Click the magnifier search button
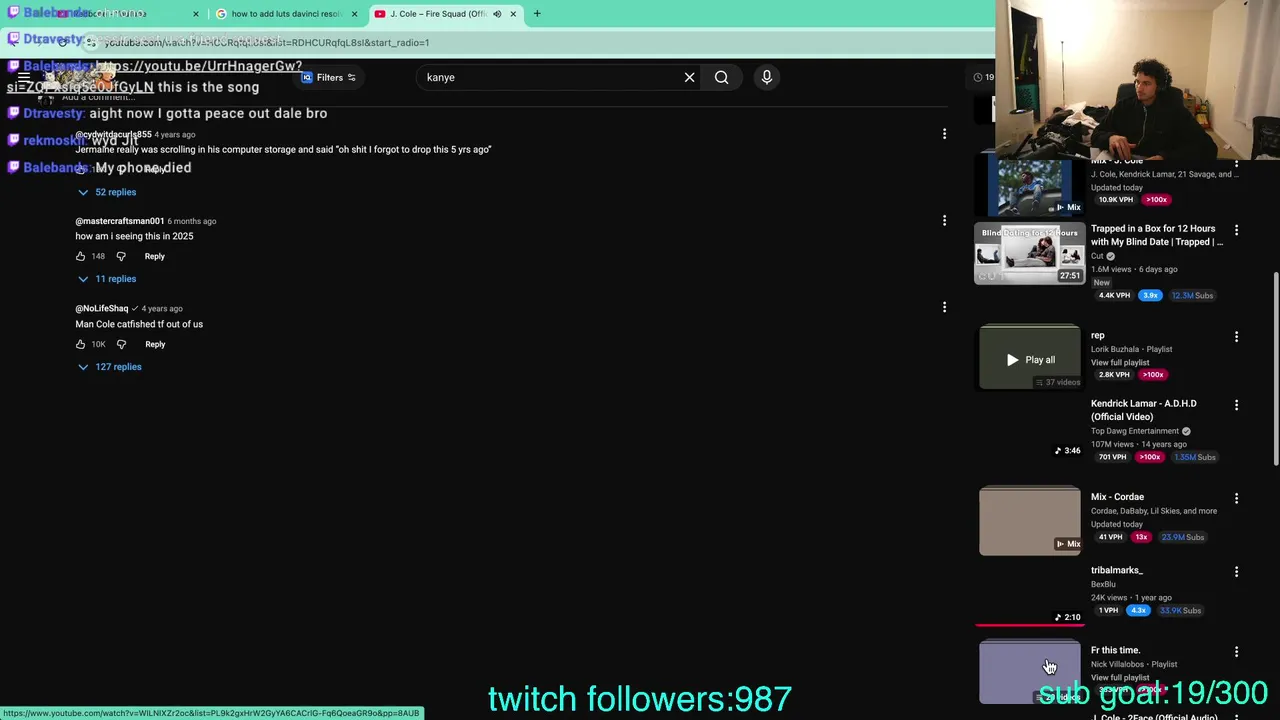 coord(721,77)
